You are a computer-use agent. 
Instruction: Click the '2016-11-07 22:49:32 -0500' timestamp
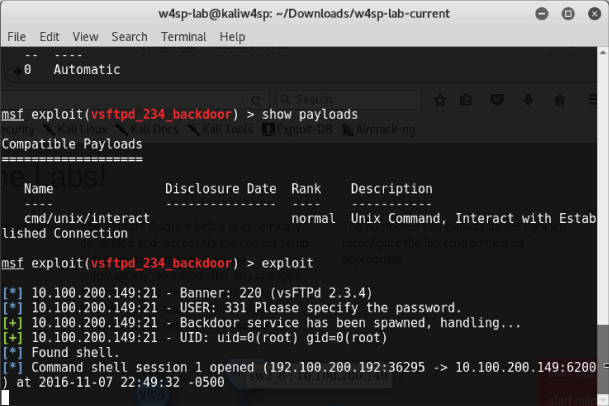131,382
